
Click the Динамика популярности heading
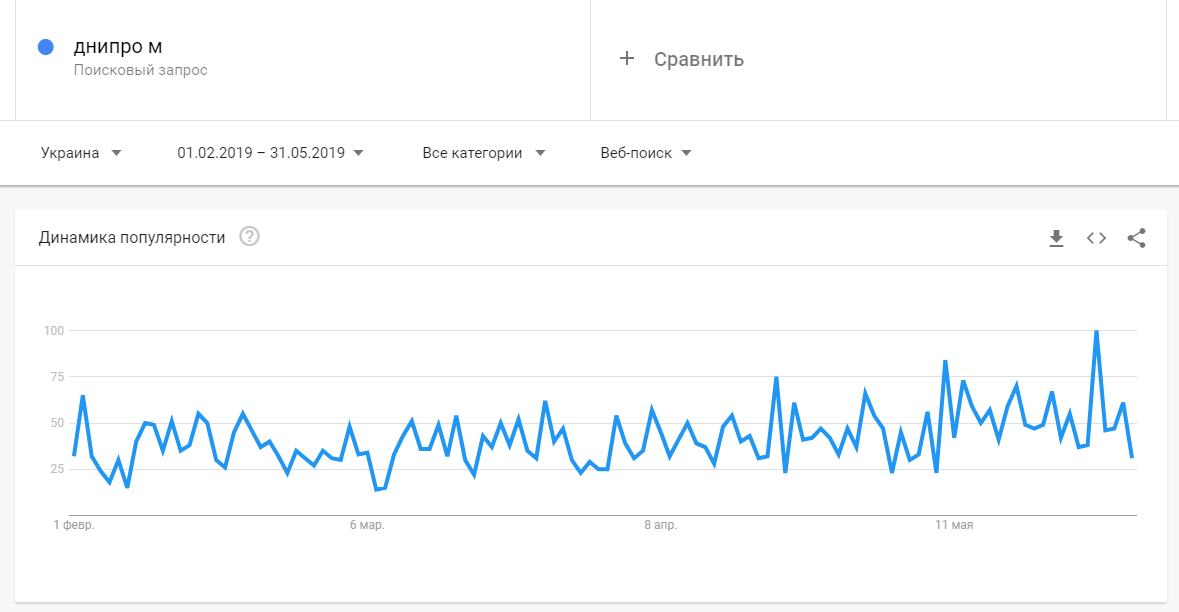pos(132,237)
